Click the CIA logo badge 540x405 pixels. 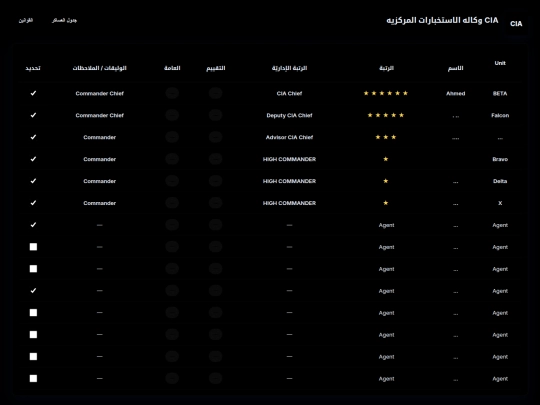[516, 24]
